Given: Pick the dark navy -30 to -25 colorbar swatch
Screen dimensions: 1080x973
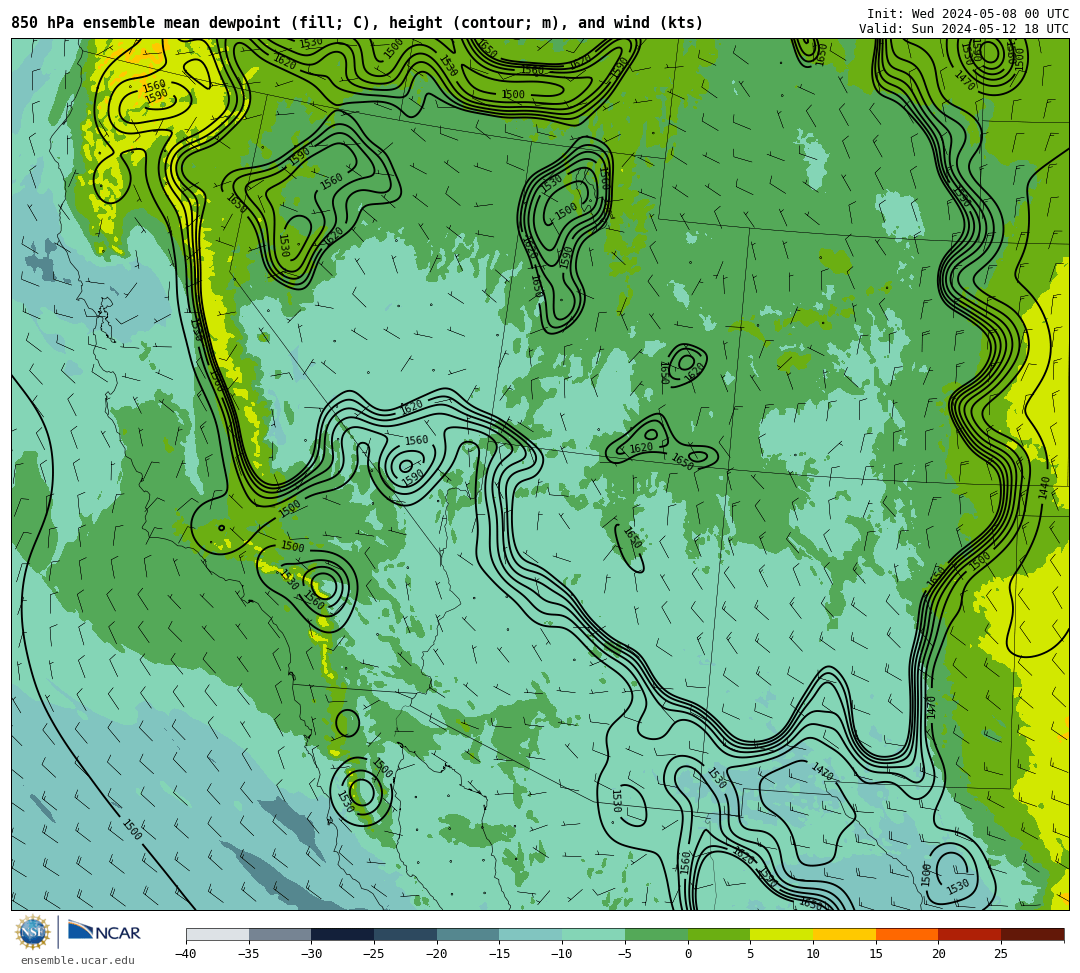Looking at the screenshot, I should [343, 934].
